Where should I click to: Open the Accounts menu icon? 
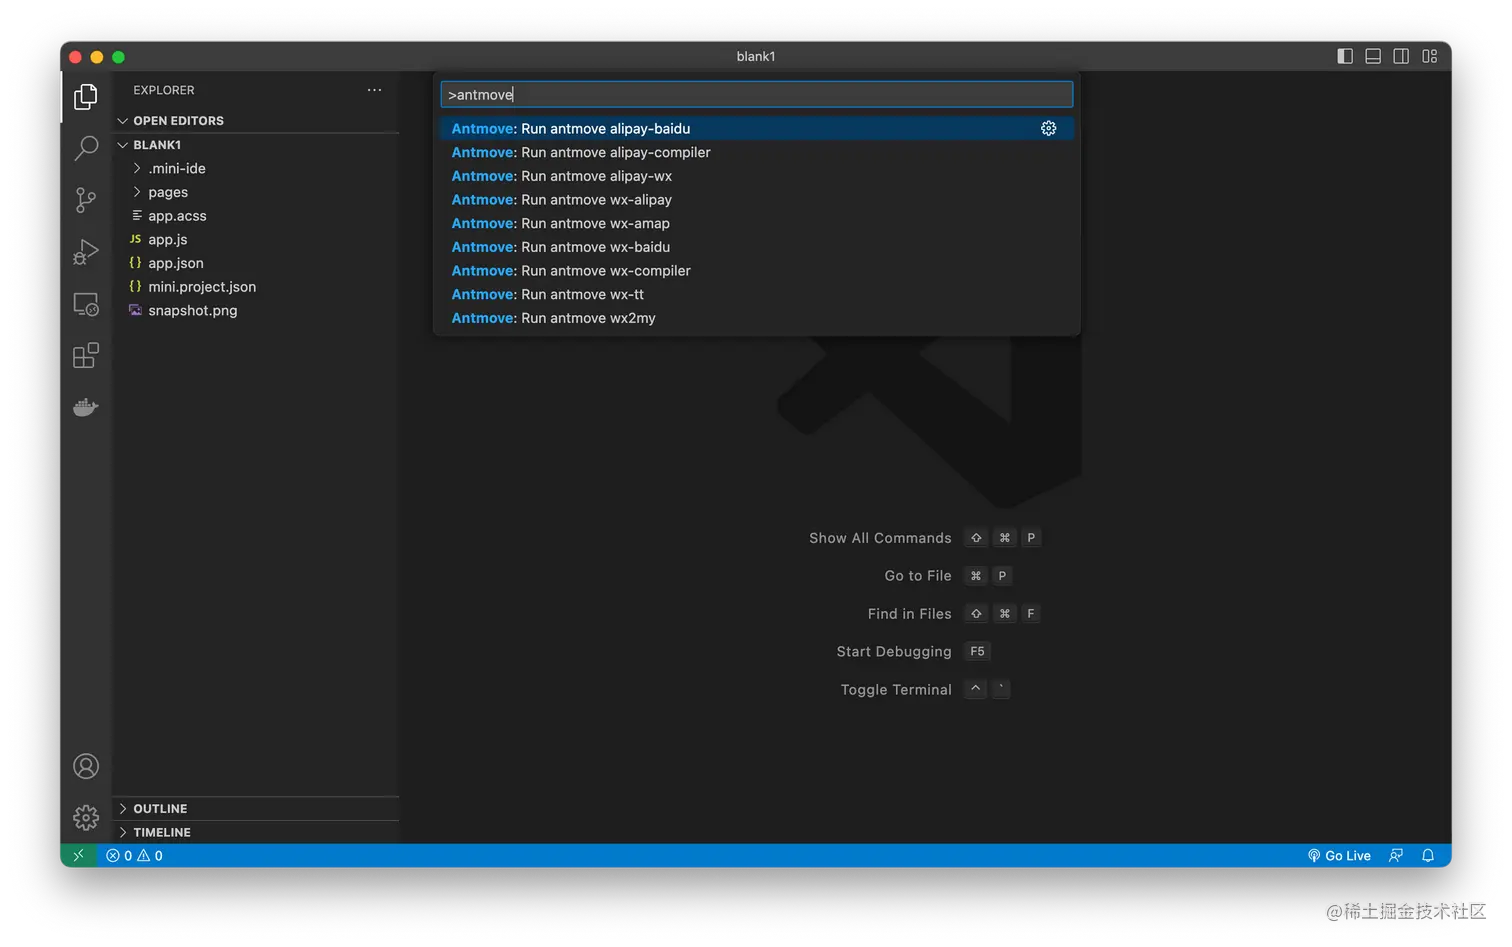tap(86, 766)
